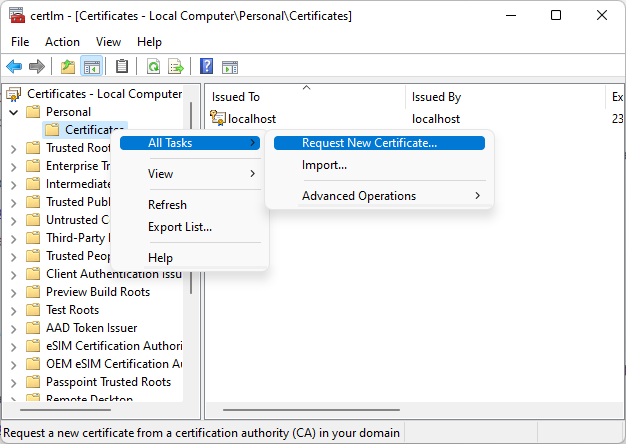Choose Request New Certificate from submenu
Image resolution: width=626 pixels, height=444 pixels.
369,143
